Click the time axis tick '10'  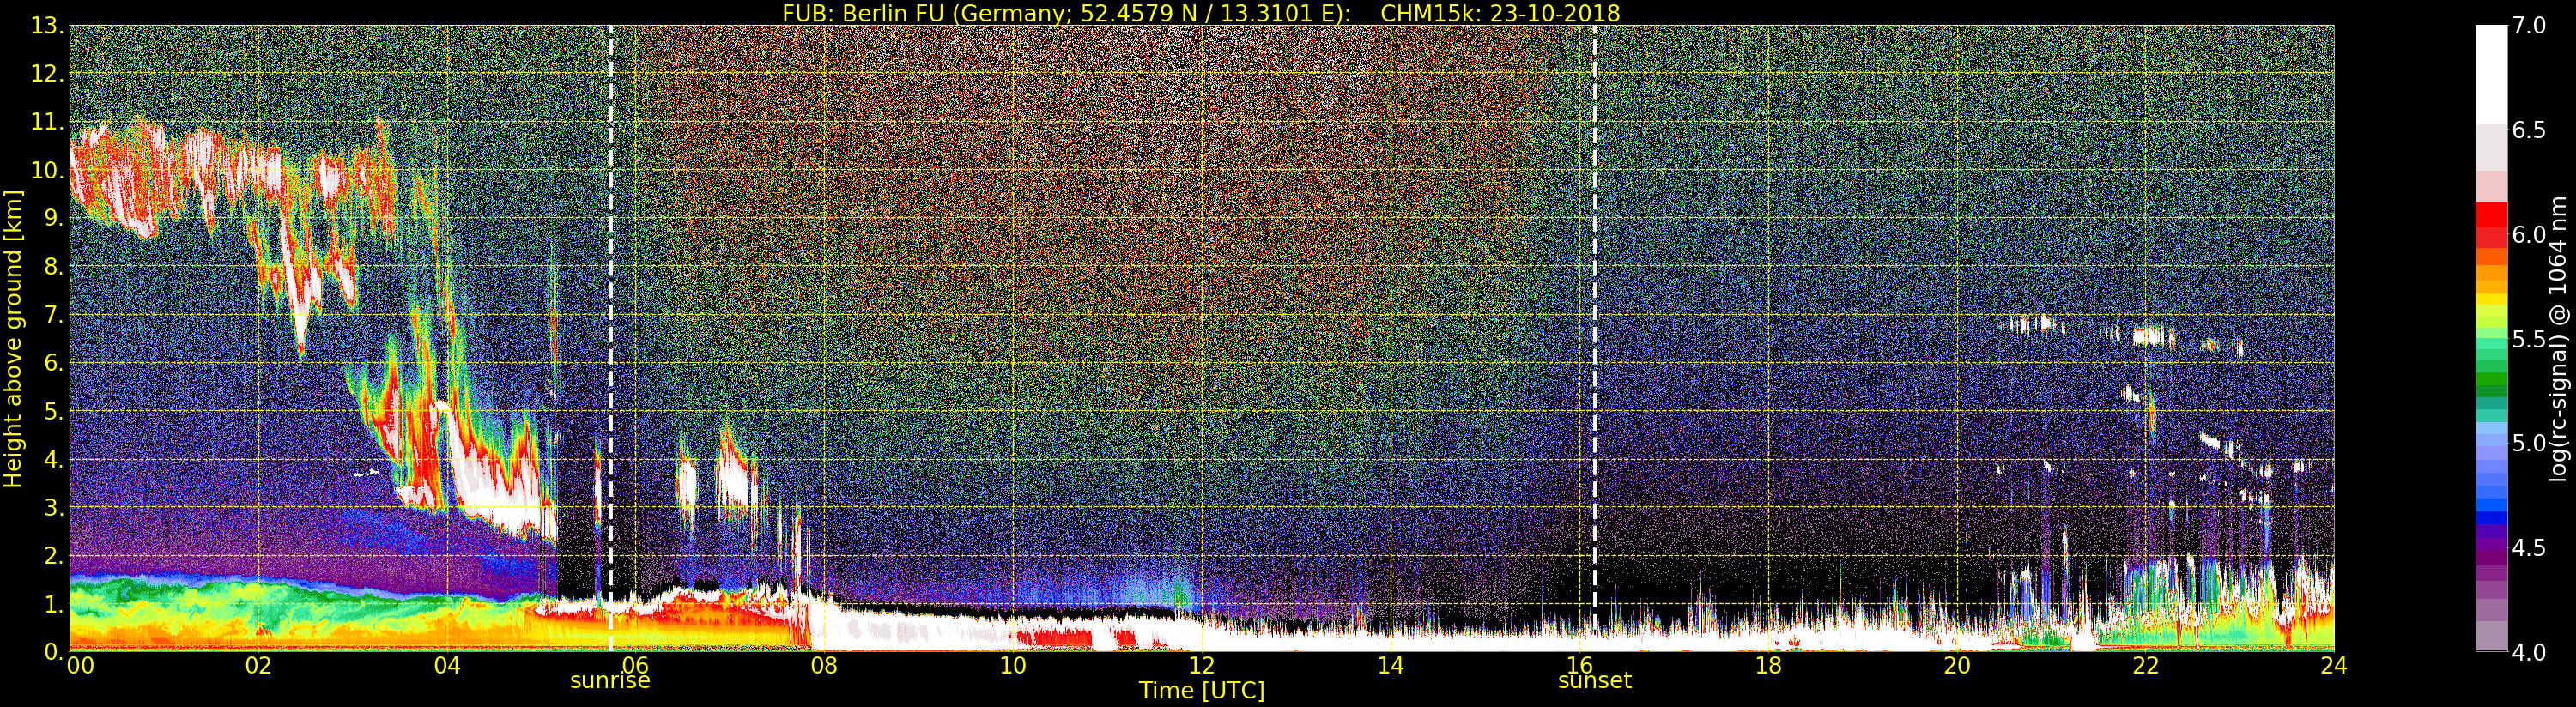(1013, 665)
